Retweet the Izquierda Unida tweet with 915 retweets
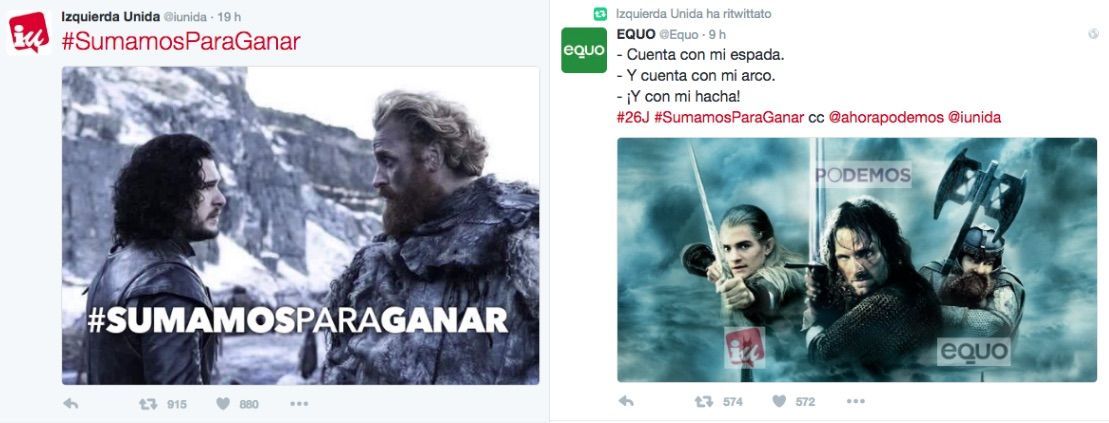1109x423 pixels. [x=148, y=404]
